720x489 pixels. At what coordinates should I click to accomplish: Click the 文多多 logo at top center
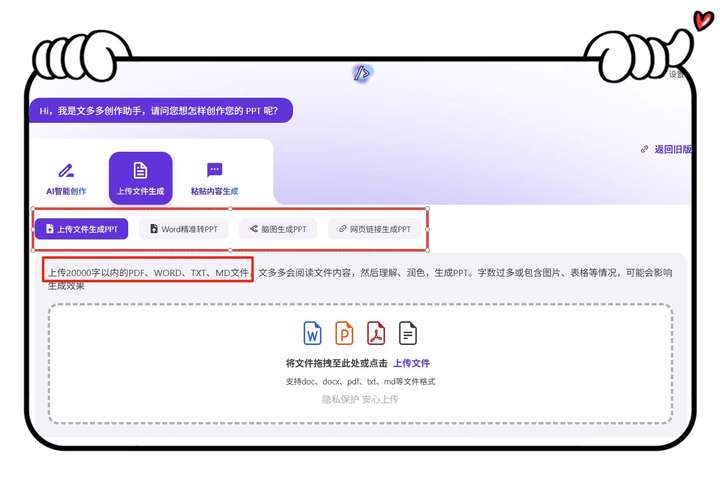(x=362, y=73)
